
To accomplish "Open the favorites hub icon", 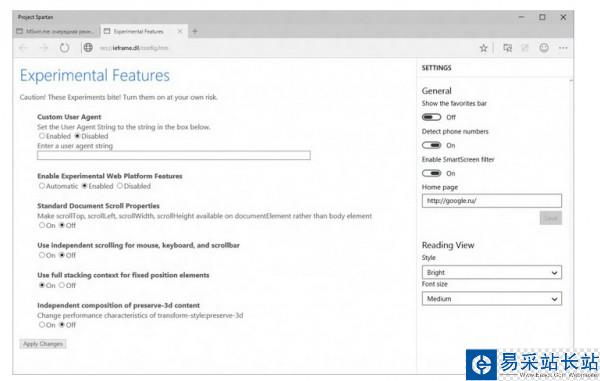I will (x=507, y=48).
